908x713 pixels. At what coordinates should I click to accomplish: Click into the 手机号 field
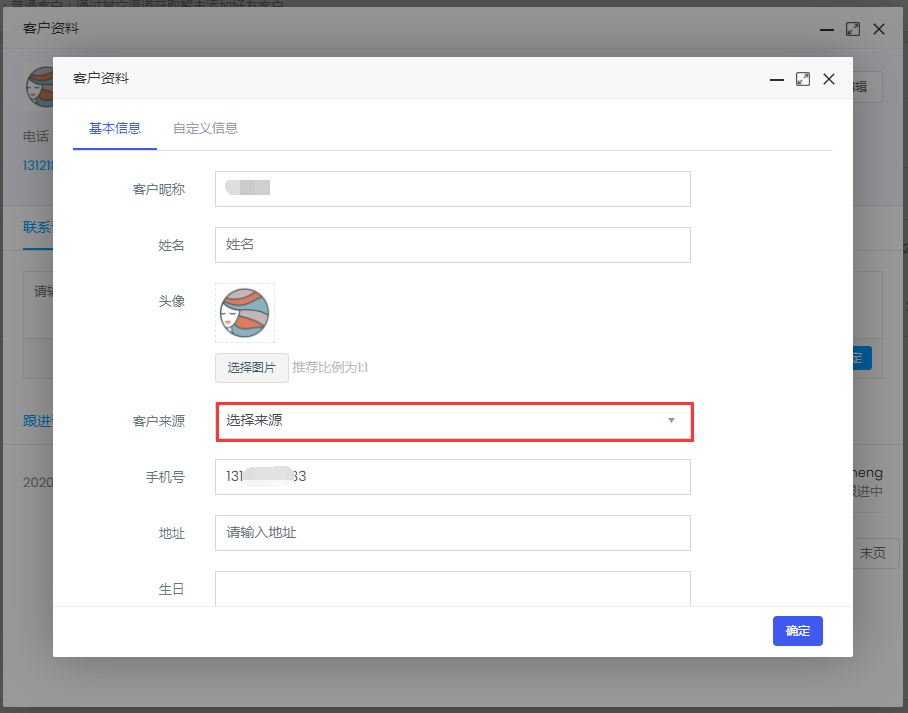452,477
